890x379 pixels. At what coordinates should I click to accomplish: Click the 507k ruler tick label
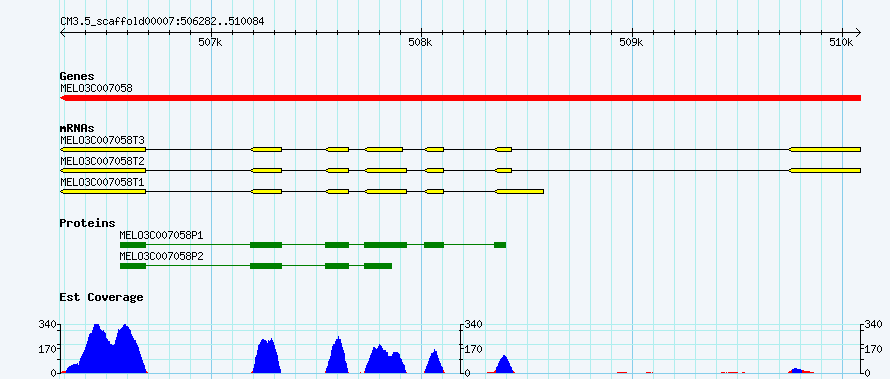(211, 42)
